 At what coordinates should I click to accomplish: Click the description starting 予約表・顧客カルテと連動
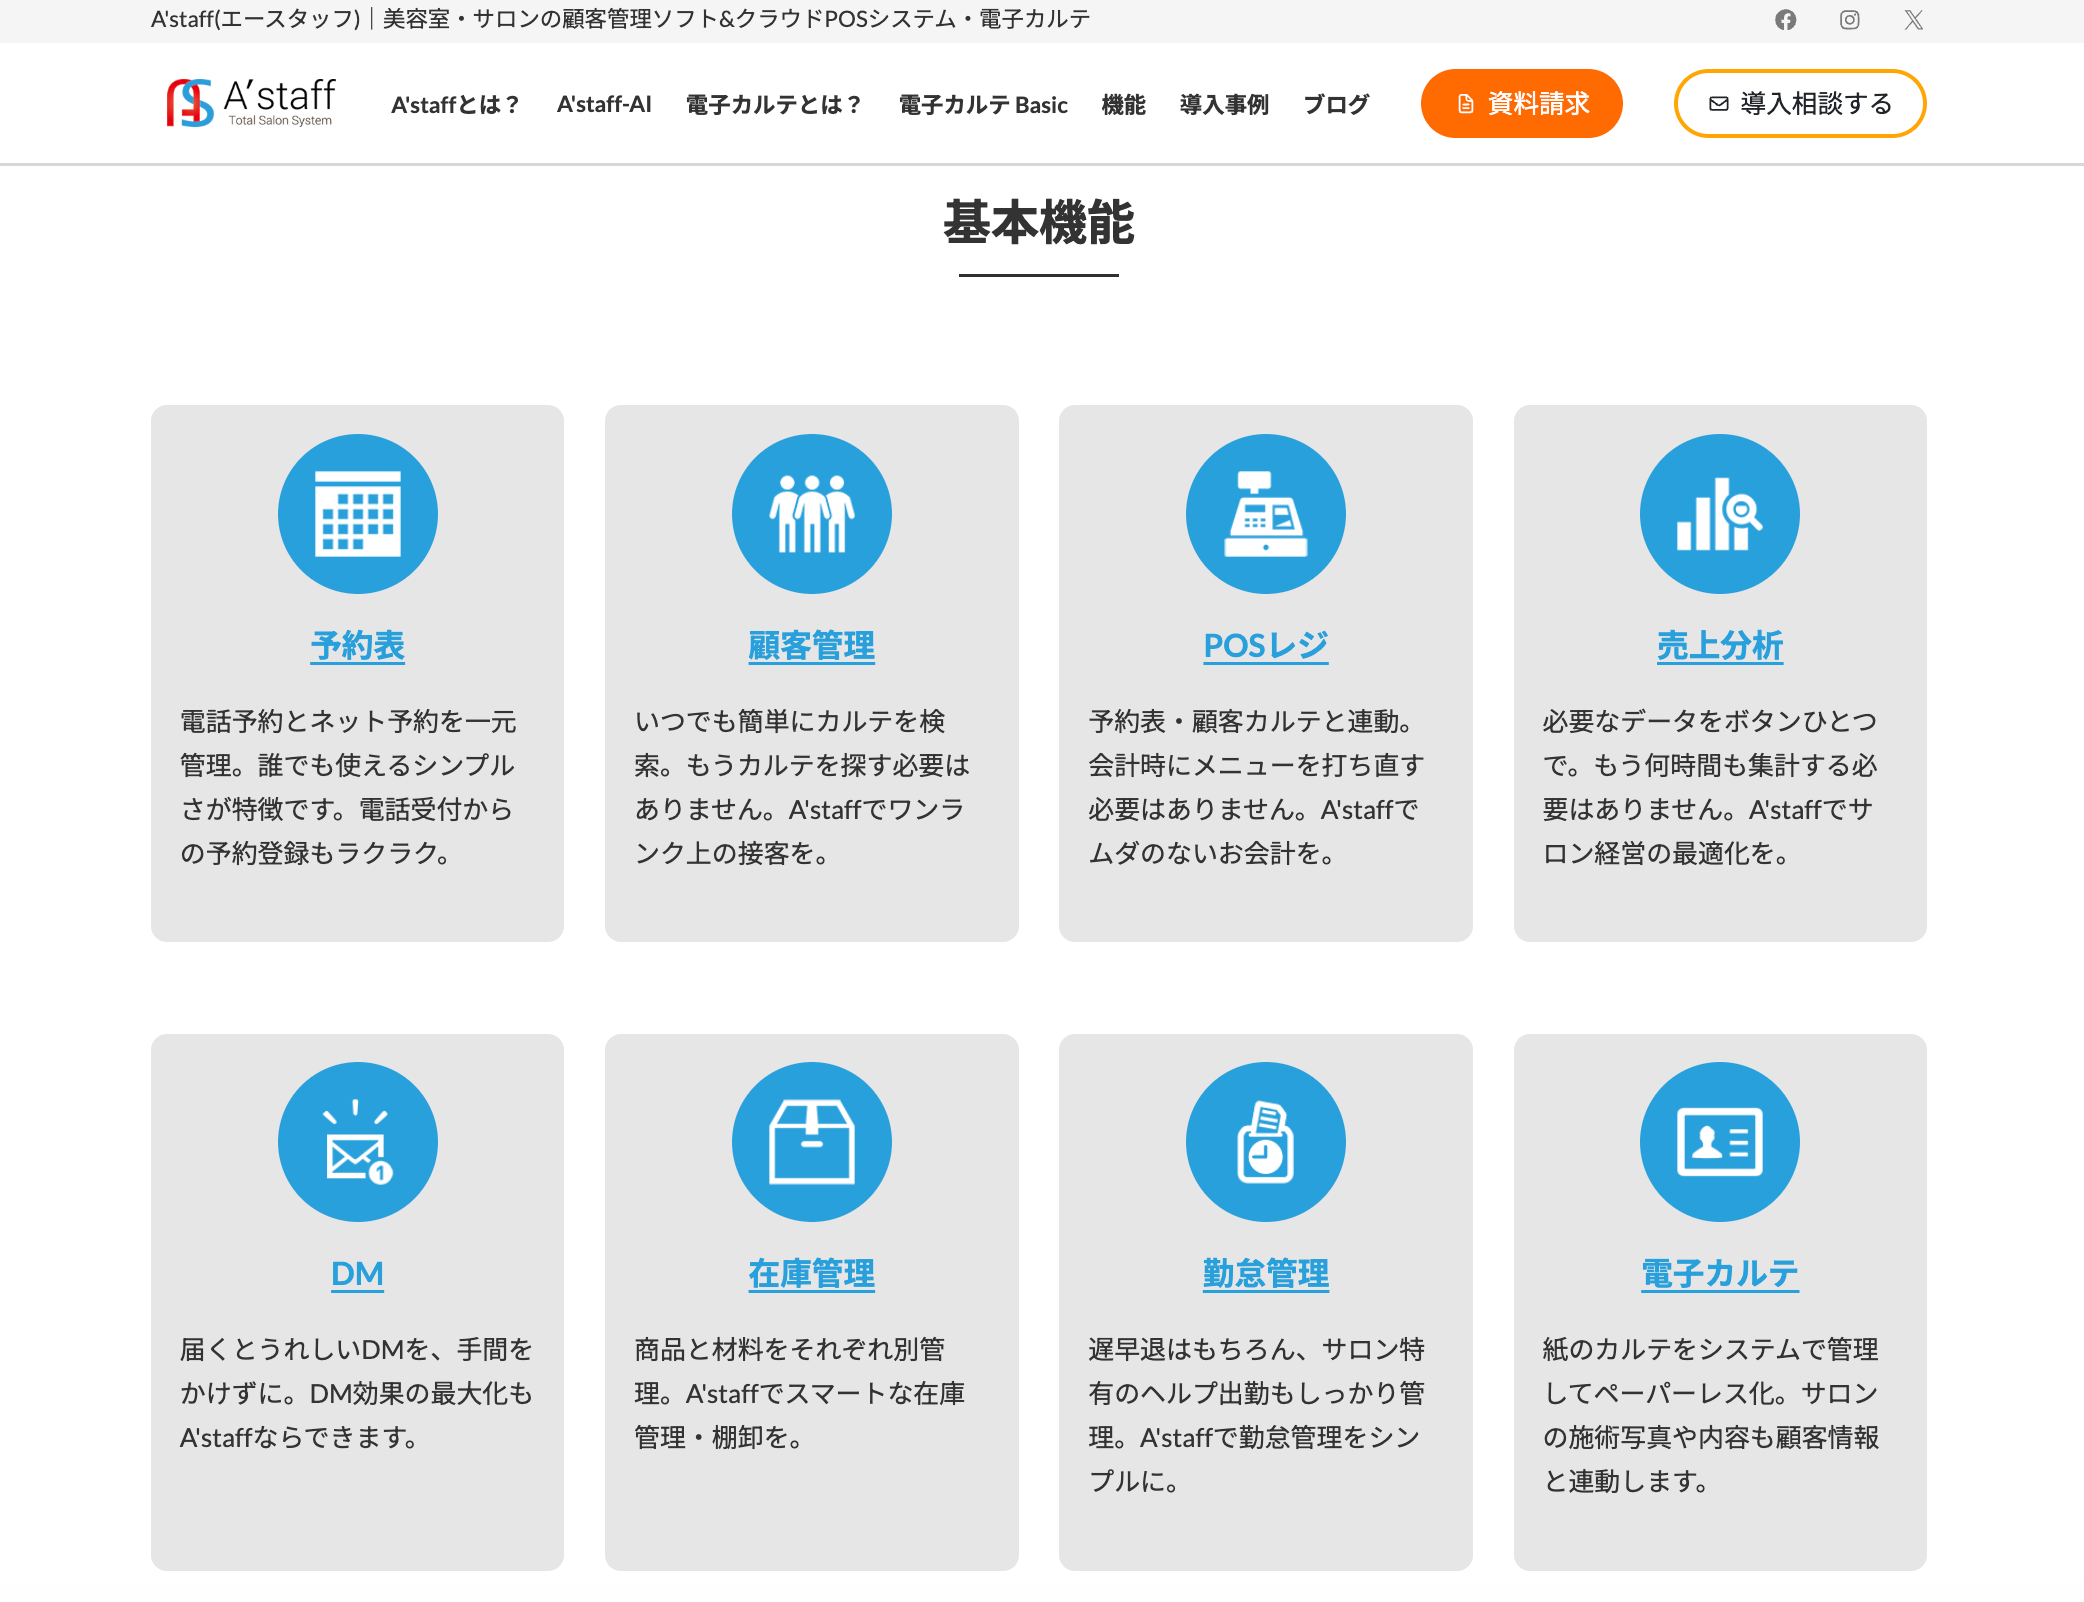pos(1257,787)
